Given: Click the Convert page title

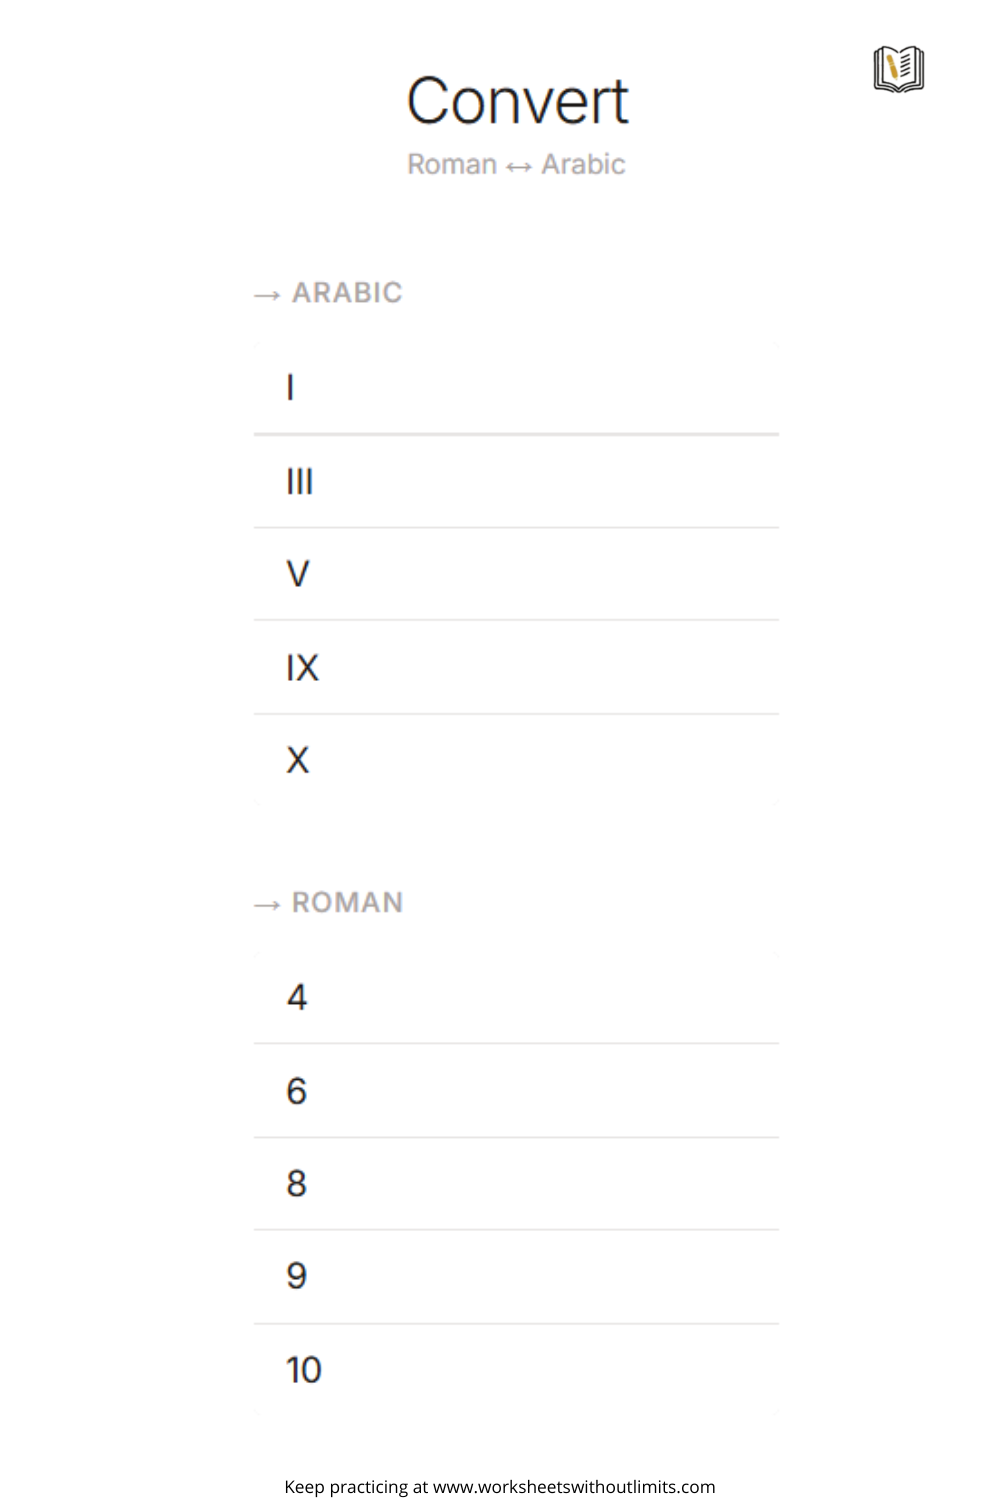Looking at the screenshot, I should coord(517,102).
